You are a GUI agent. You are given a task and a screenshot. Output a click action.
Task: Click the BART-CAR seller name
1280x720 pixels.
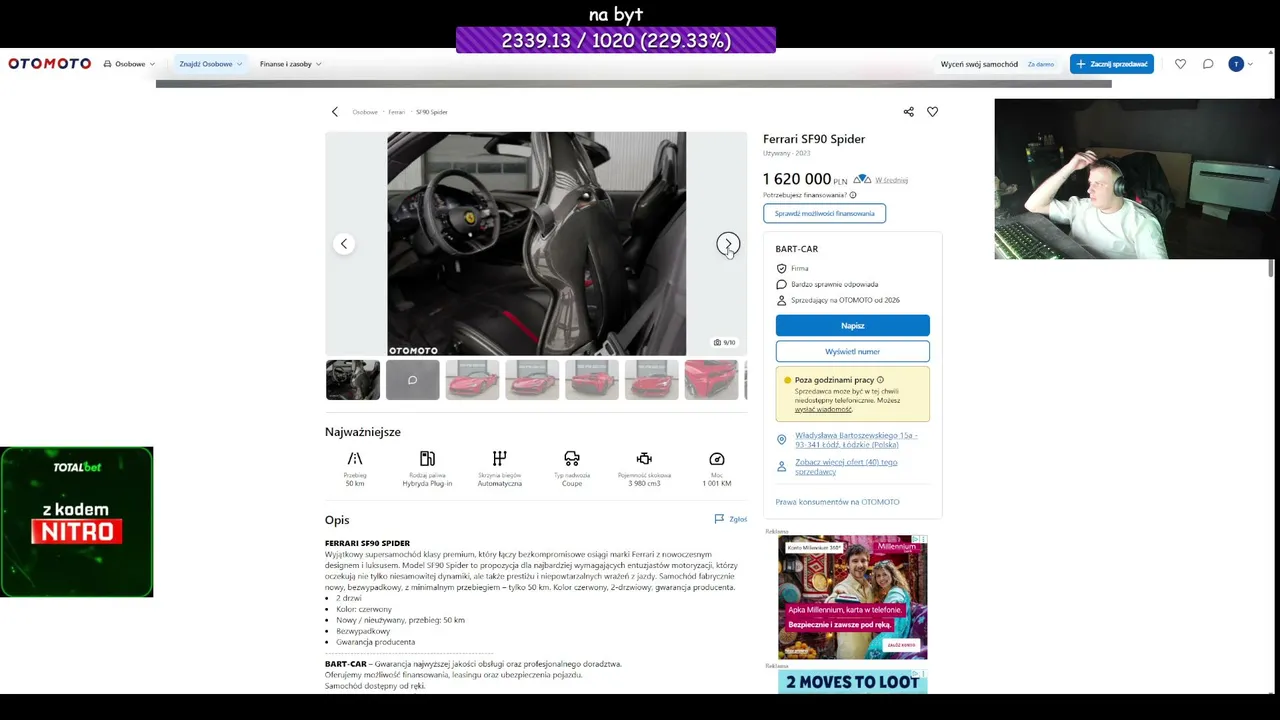click(x=797, y=249)
